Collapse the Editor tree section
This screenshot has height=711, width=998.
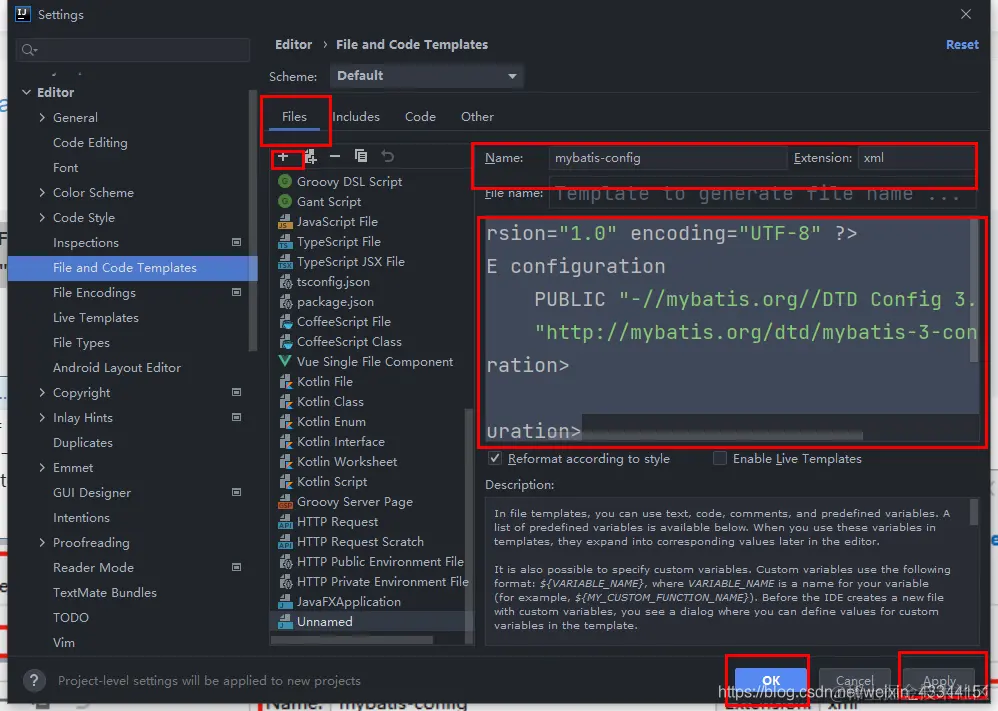pyautogui.click(x=26, y=92)
